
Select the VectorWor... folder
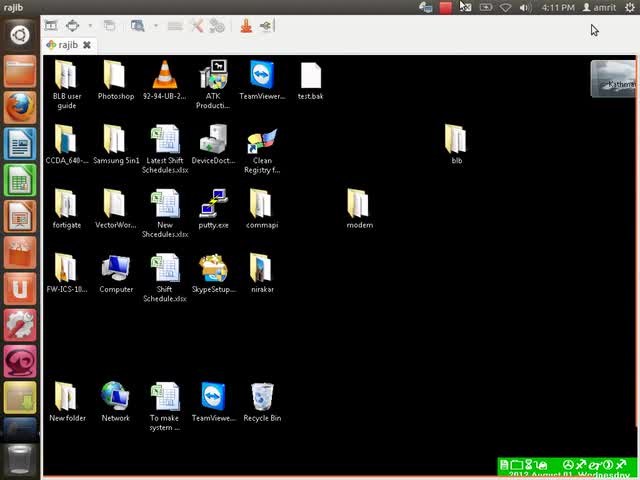coord(116,208)
